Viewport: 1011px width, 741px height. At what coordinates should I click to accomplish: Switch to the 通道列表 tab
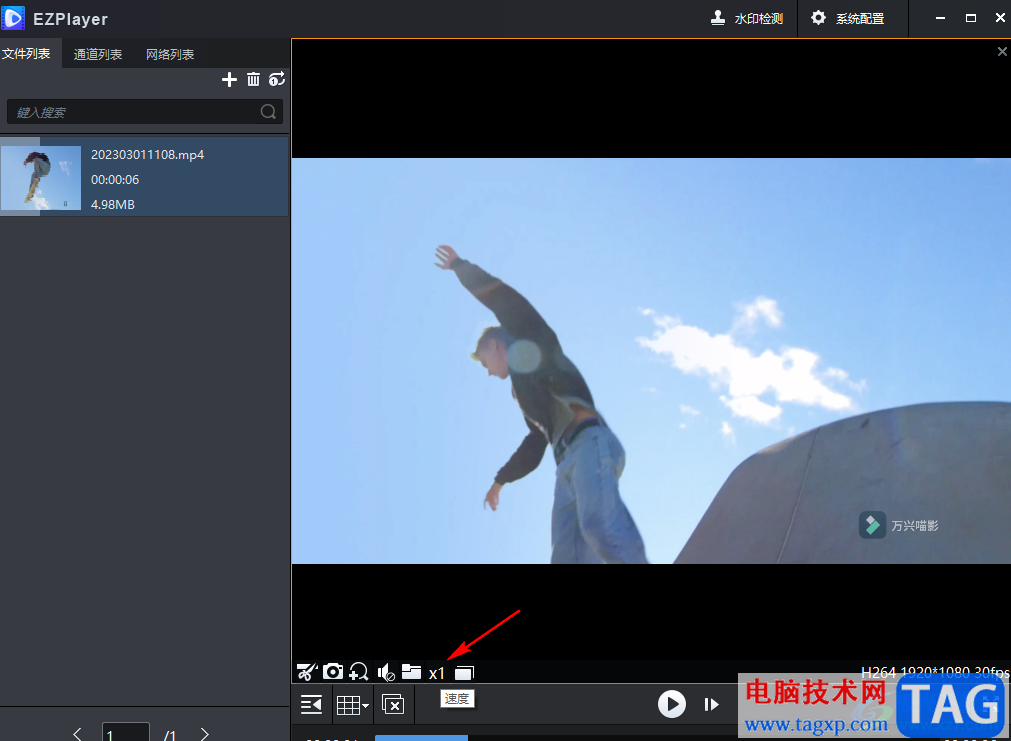tap(98, 54)
